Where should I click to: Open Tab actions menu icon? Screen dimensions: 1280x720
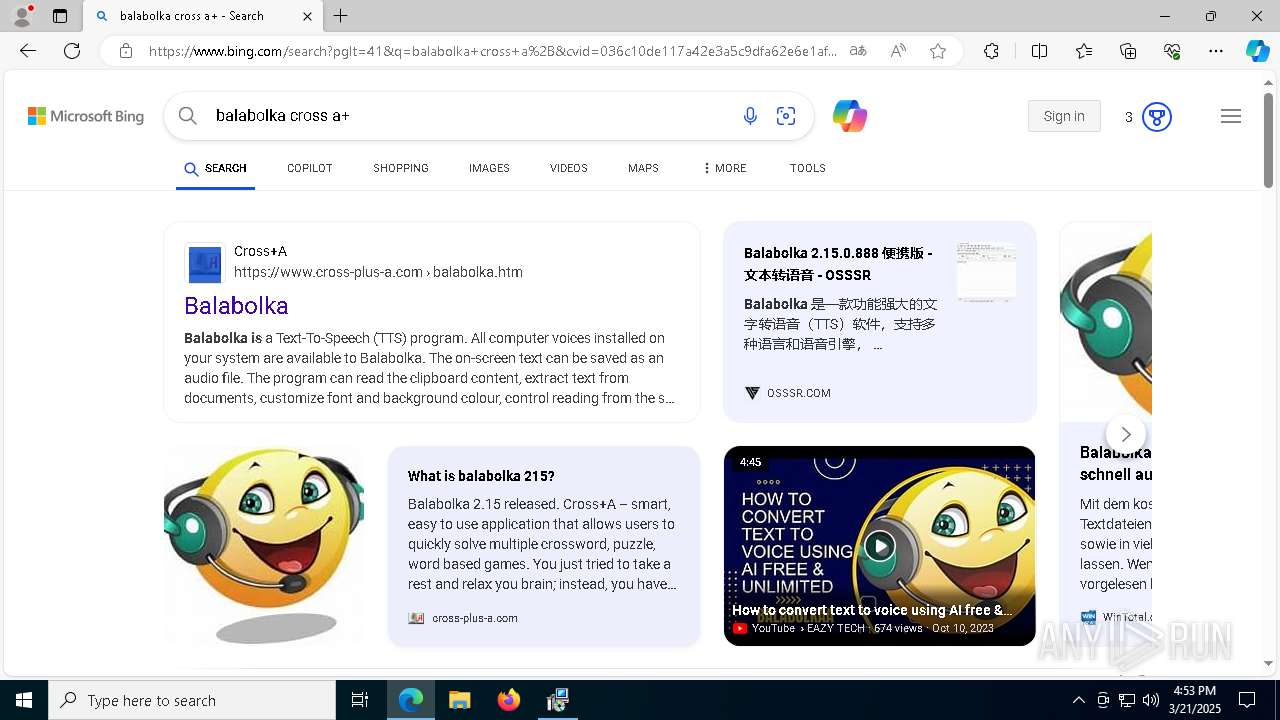pyautogui.click(x=60, y=16)
